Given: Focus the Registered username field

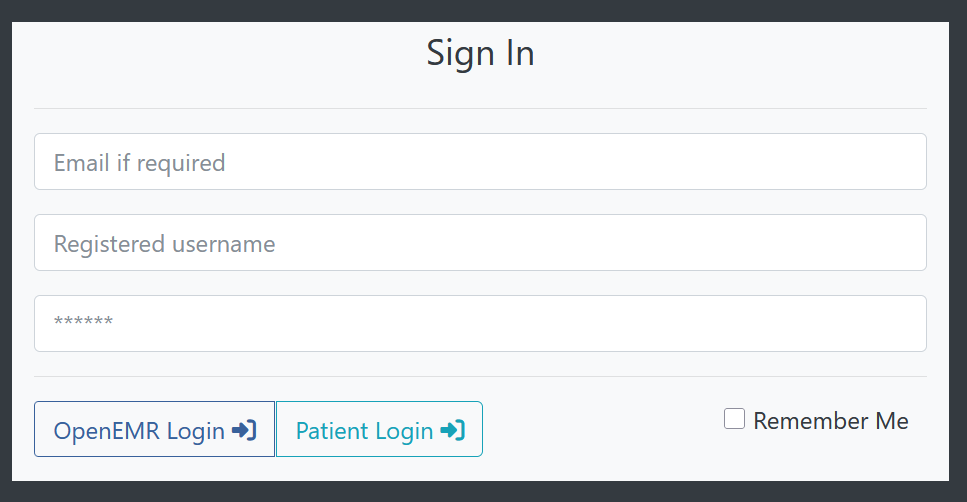Looking at the screenshot, I should 480,242.
